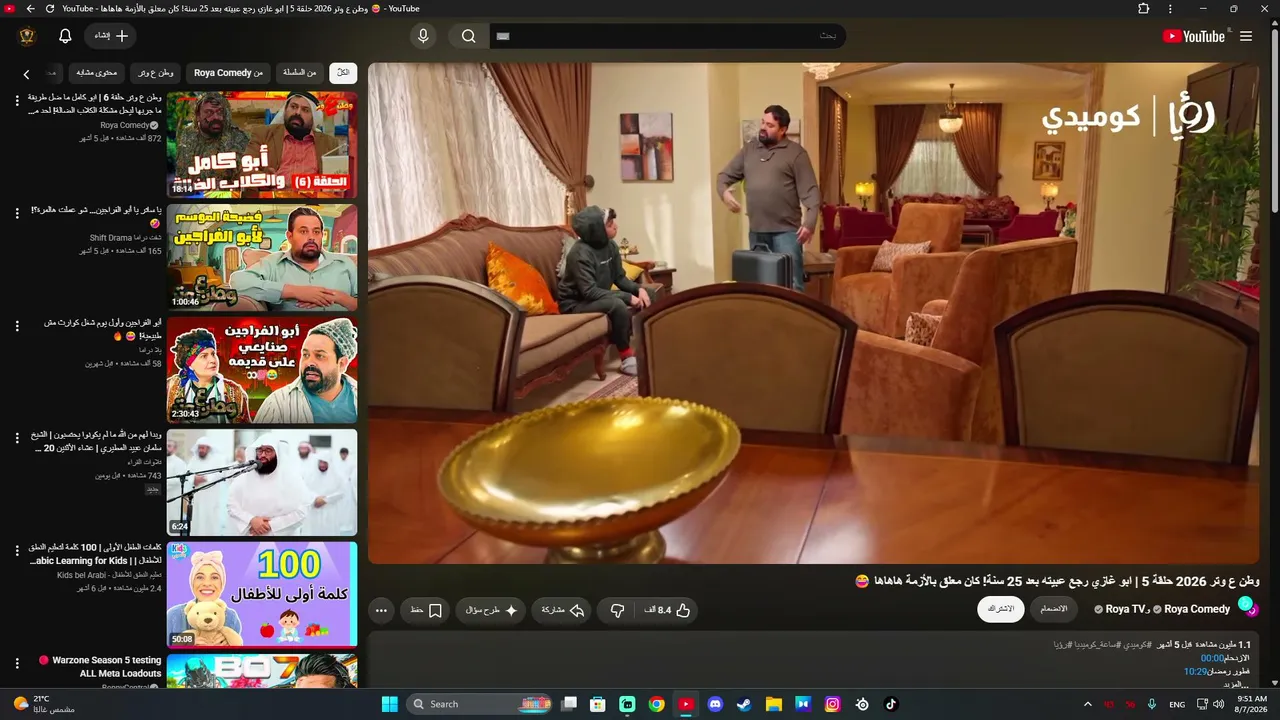
Task: Open Discord from the taskbar
Action: point(715,704)
